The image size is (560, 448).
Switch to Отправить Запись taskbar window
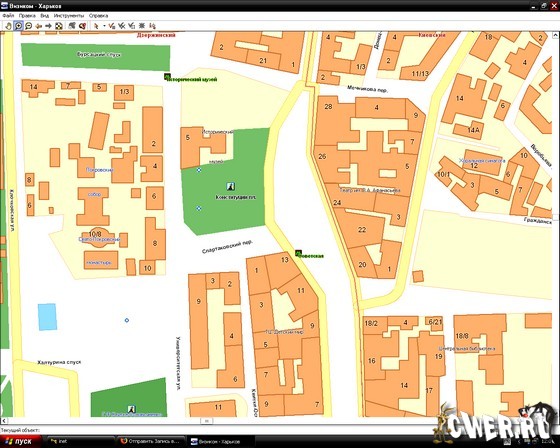(x=152, y=442)
